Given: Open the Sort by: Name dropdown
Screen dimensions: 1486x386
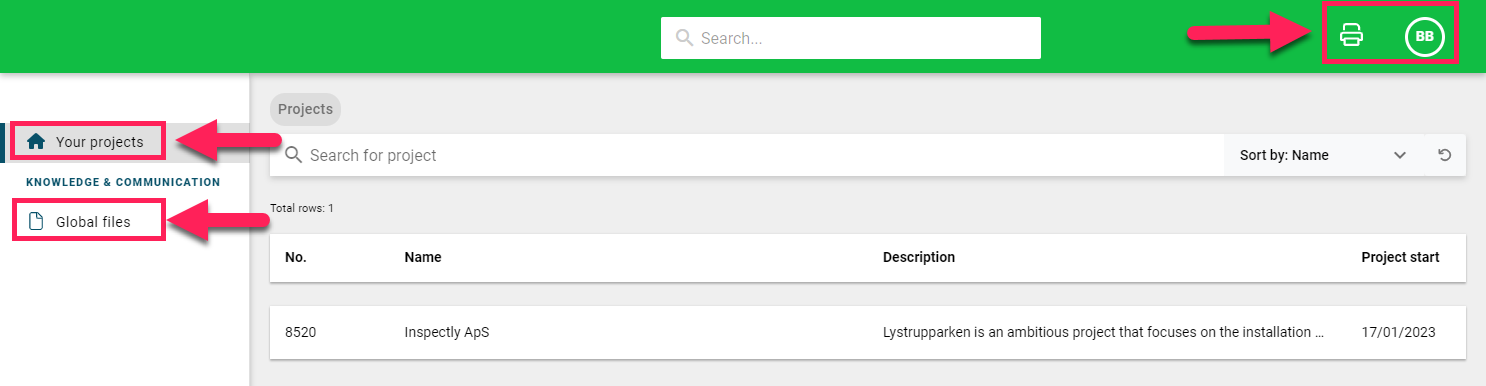Looking at the screenshot, I should (1323, 155).
